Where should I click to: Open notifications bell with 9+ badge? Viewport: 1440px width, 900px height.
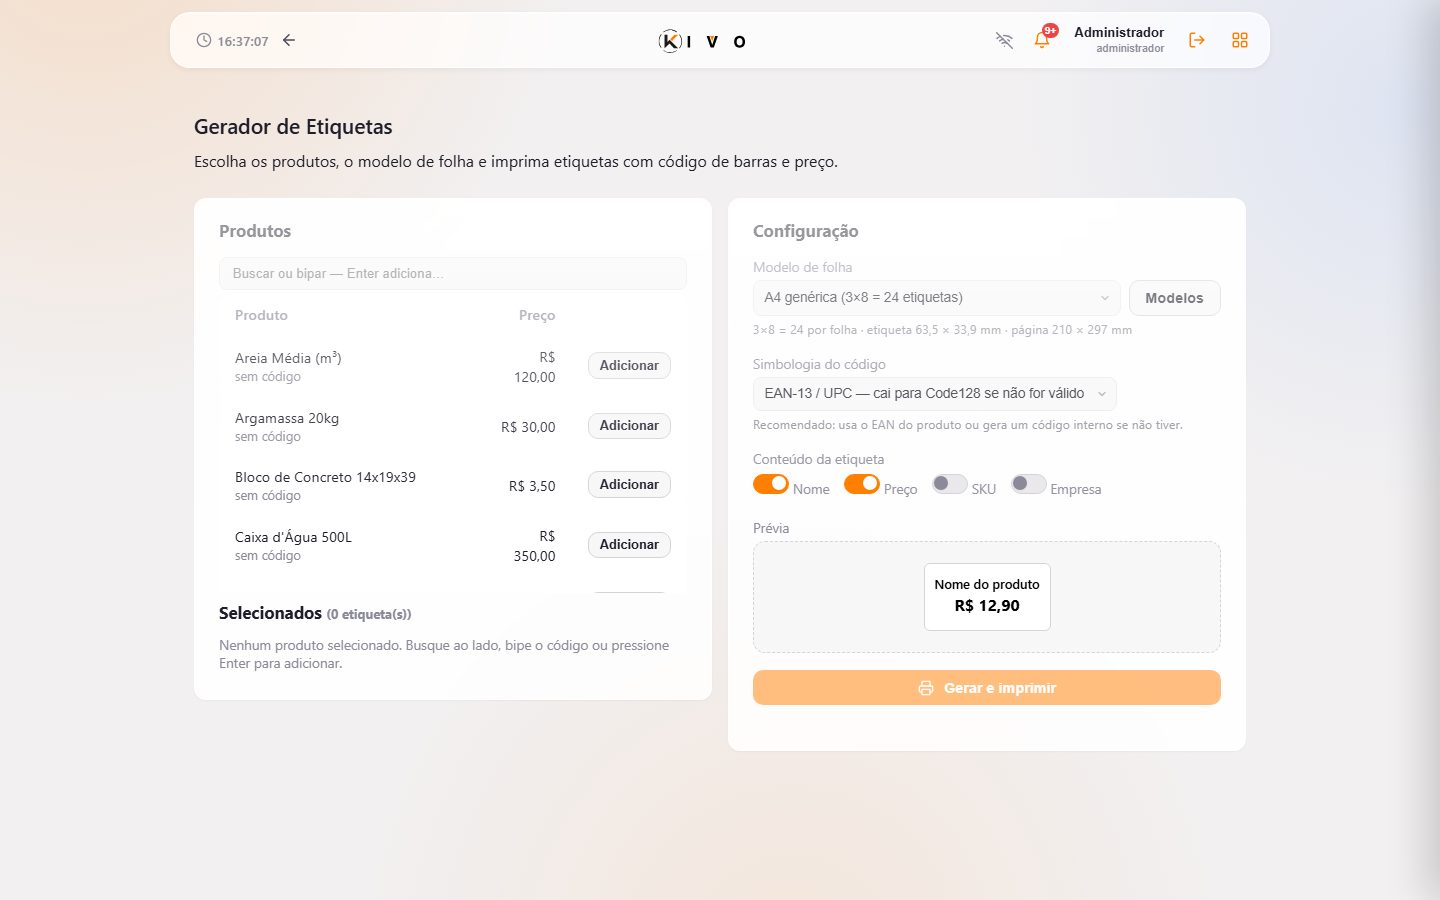click(1043, 39)
